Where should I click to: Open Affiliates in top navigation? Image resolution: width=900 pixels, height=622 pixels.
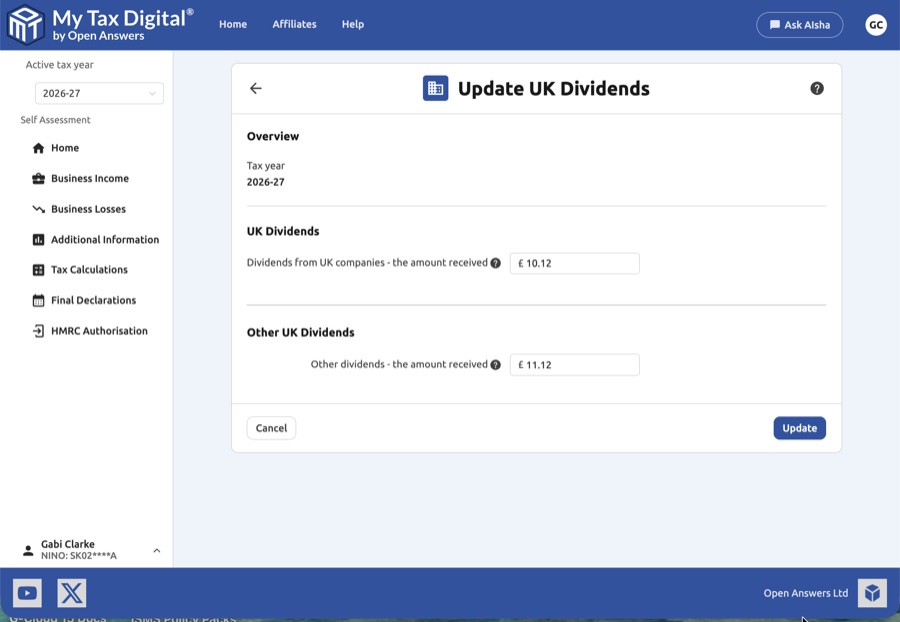294,25
